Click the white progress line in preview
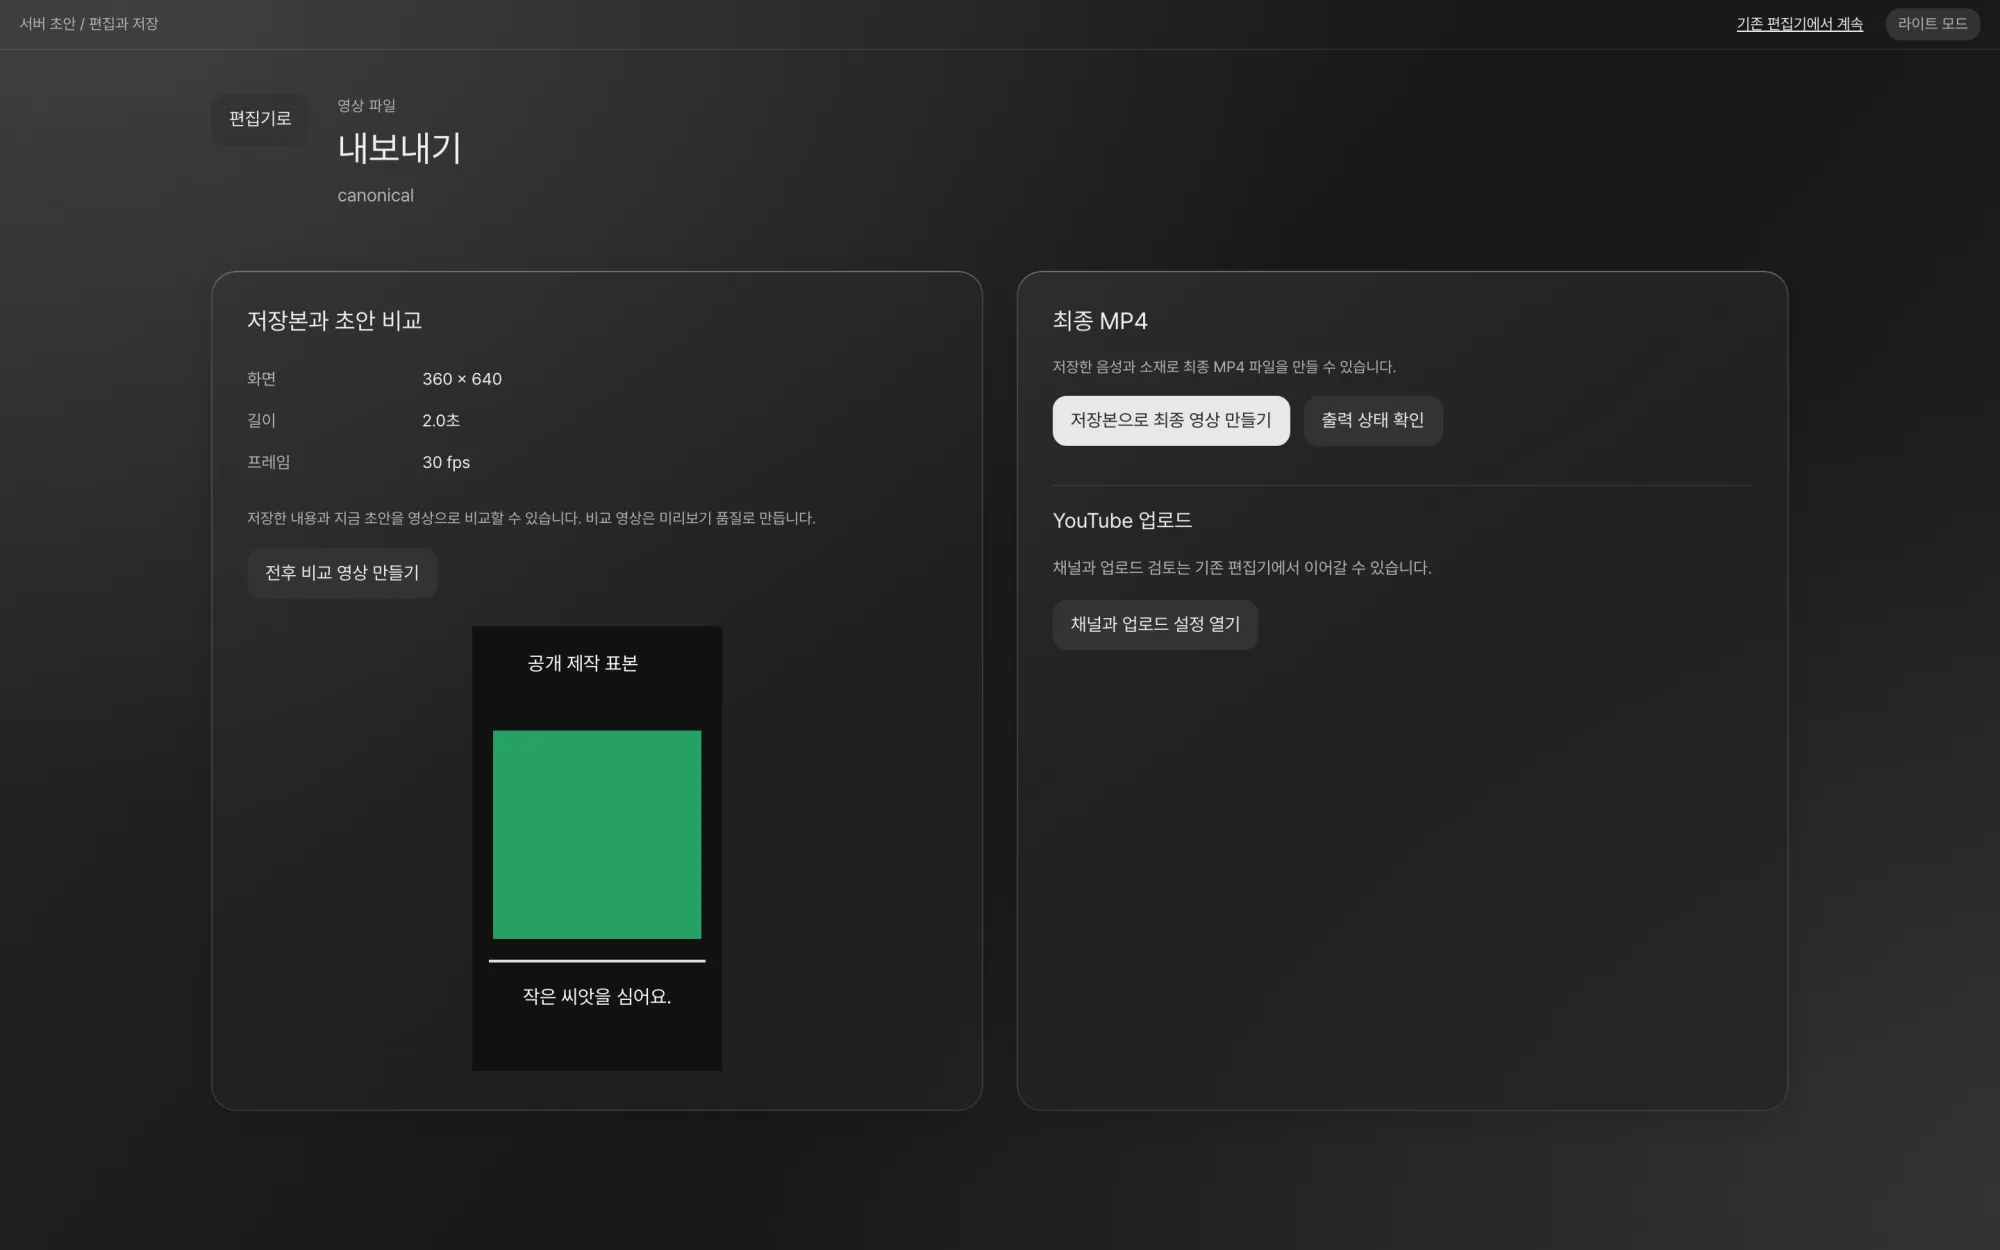Image resolution: width=2000 pixels, height=1250 pixels. click(x=597, y=960)
